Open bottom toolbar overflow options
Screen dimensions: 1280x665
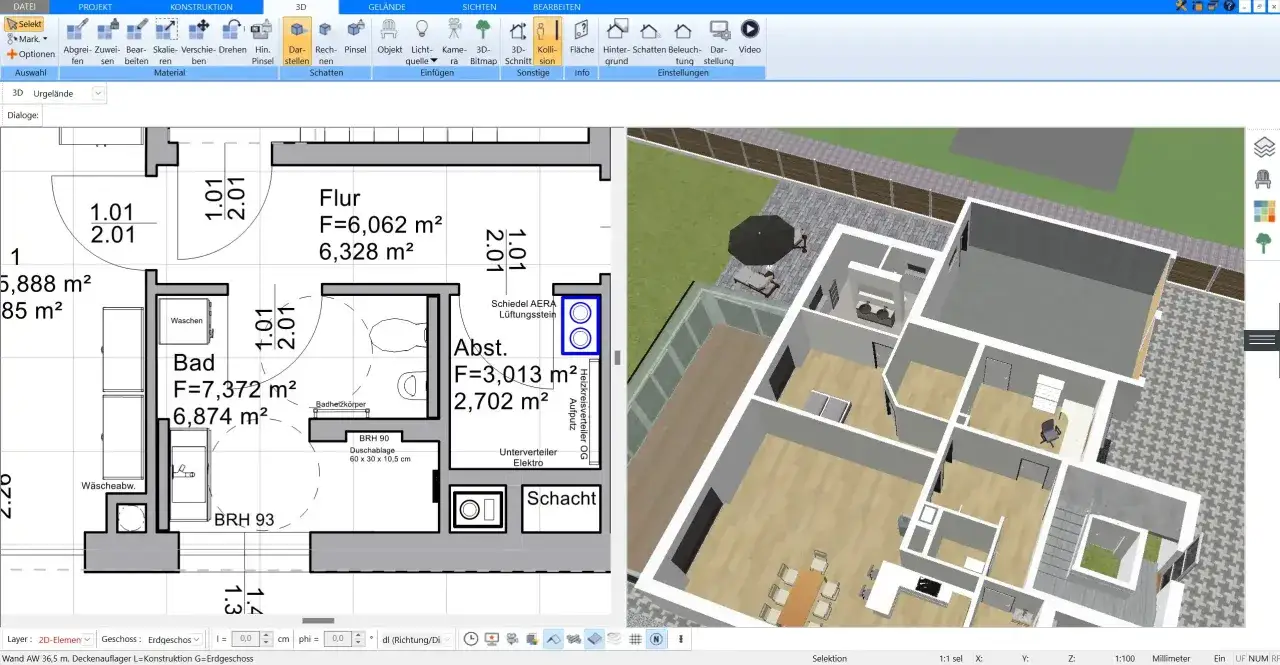coord(681,639)
